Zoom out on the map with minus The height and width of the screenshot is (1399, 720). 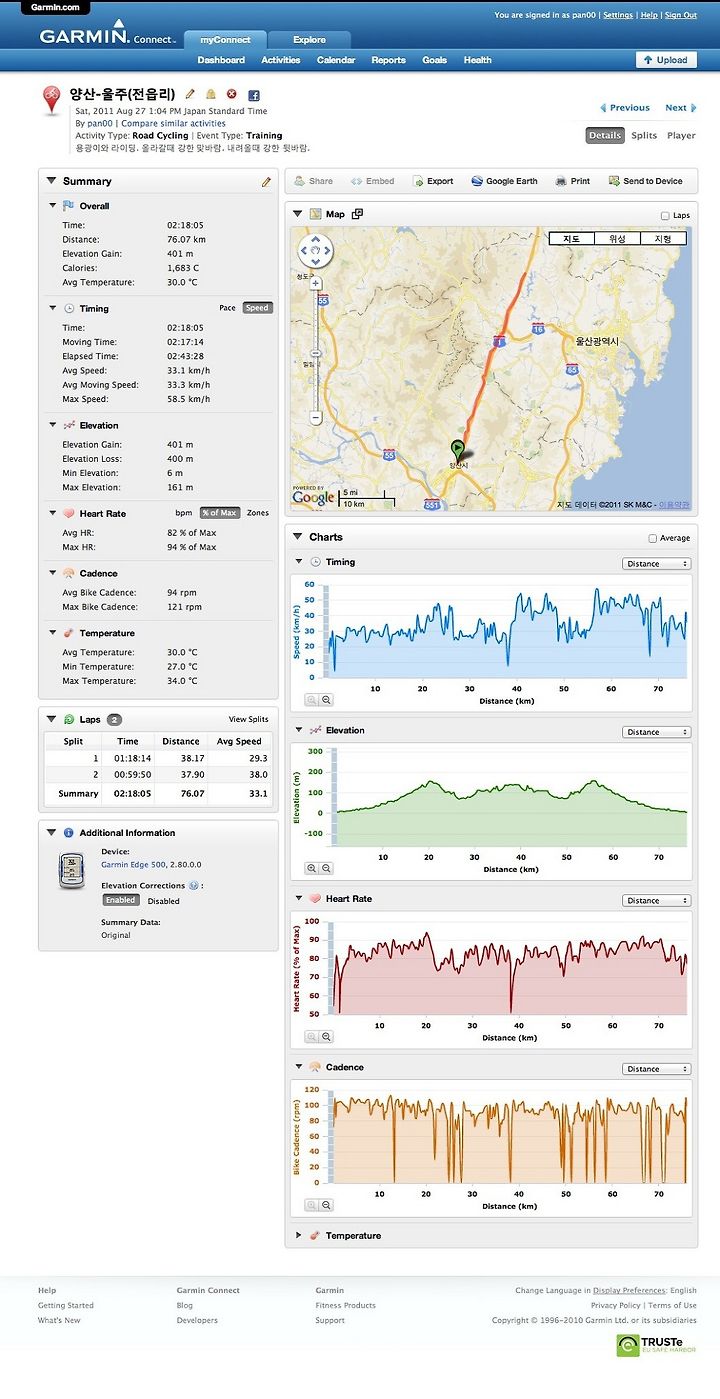(315, 417)
